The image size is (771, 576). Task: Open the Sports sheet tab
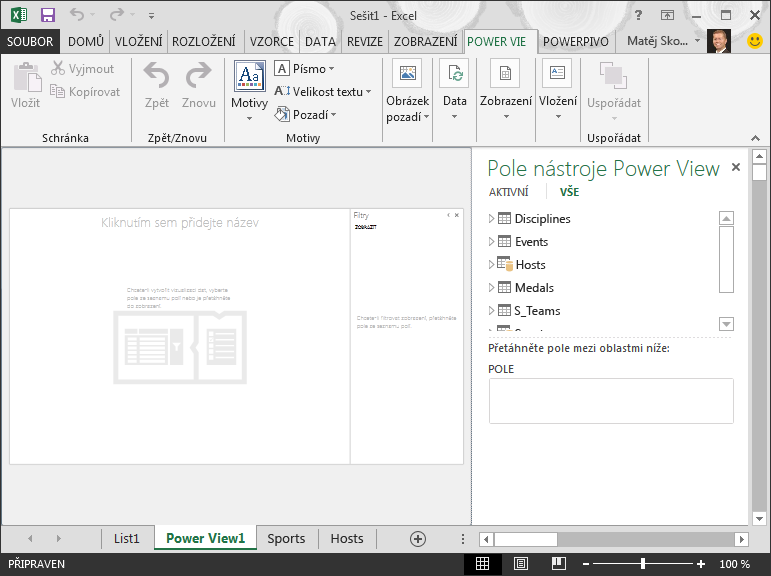pos(286,539)
